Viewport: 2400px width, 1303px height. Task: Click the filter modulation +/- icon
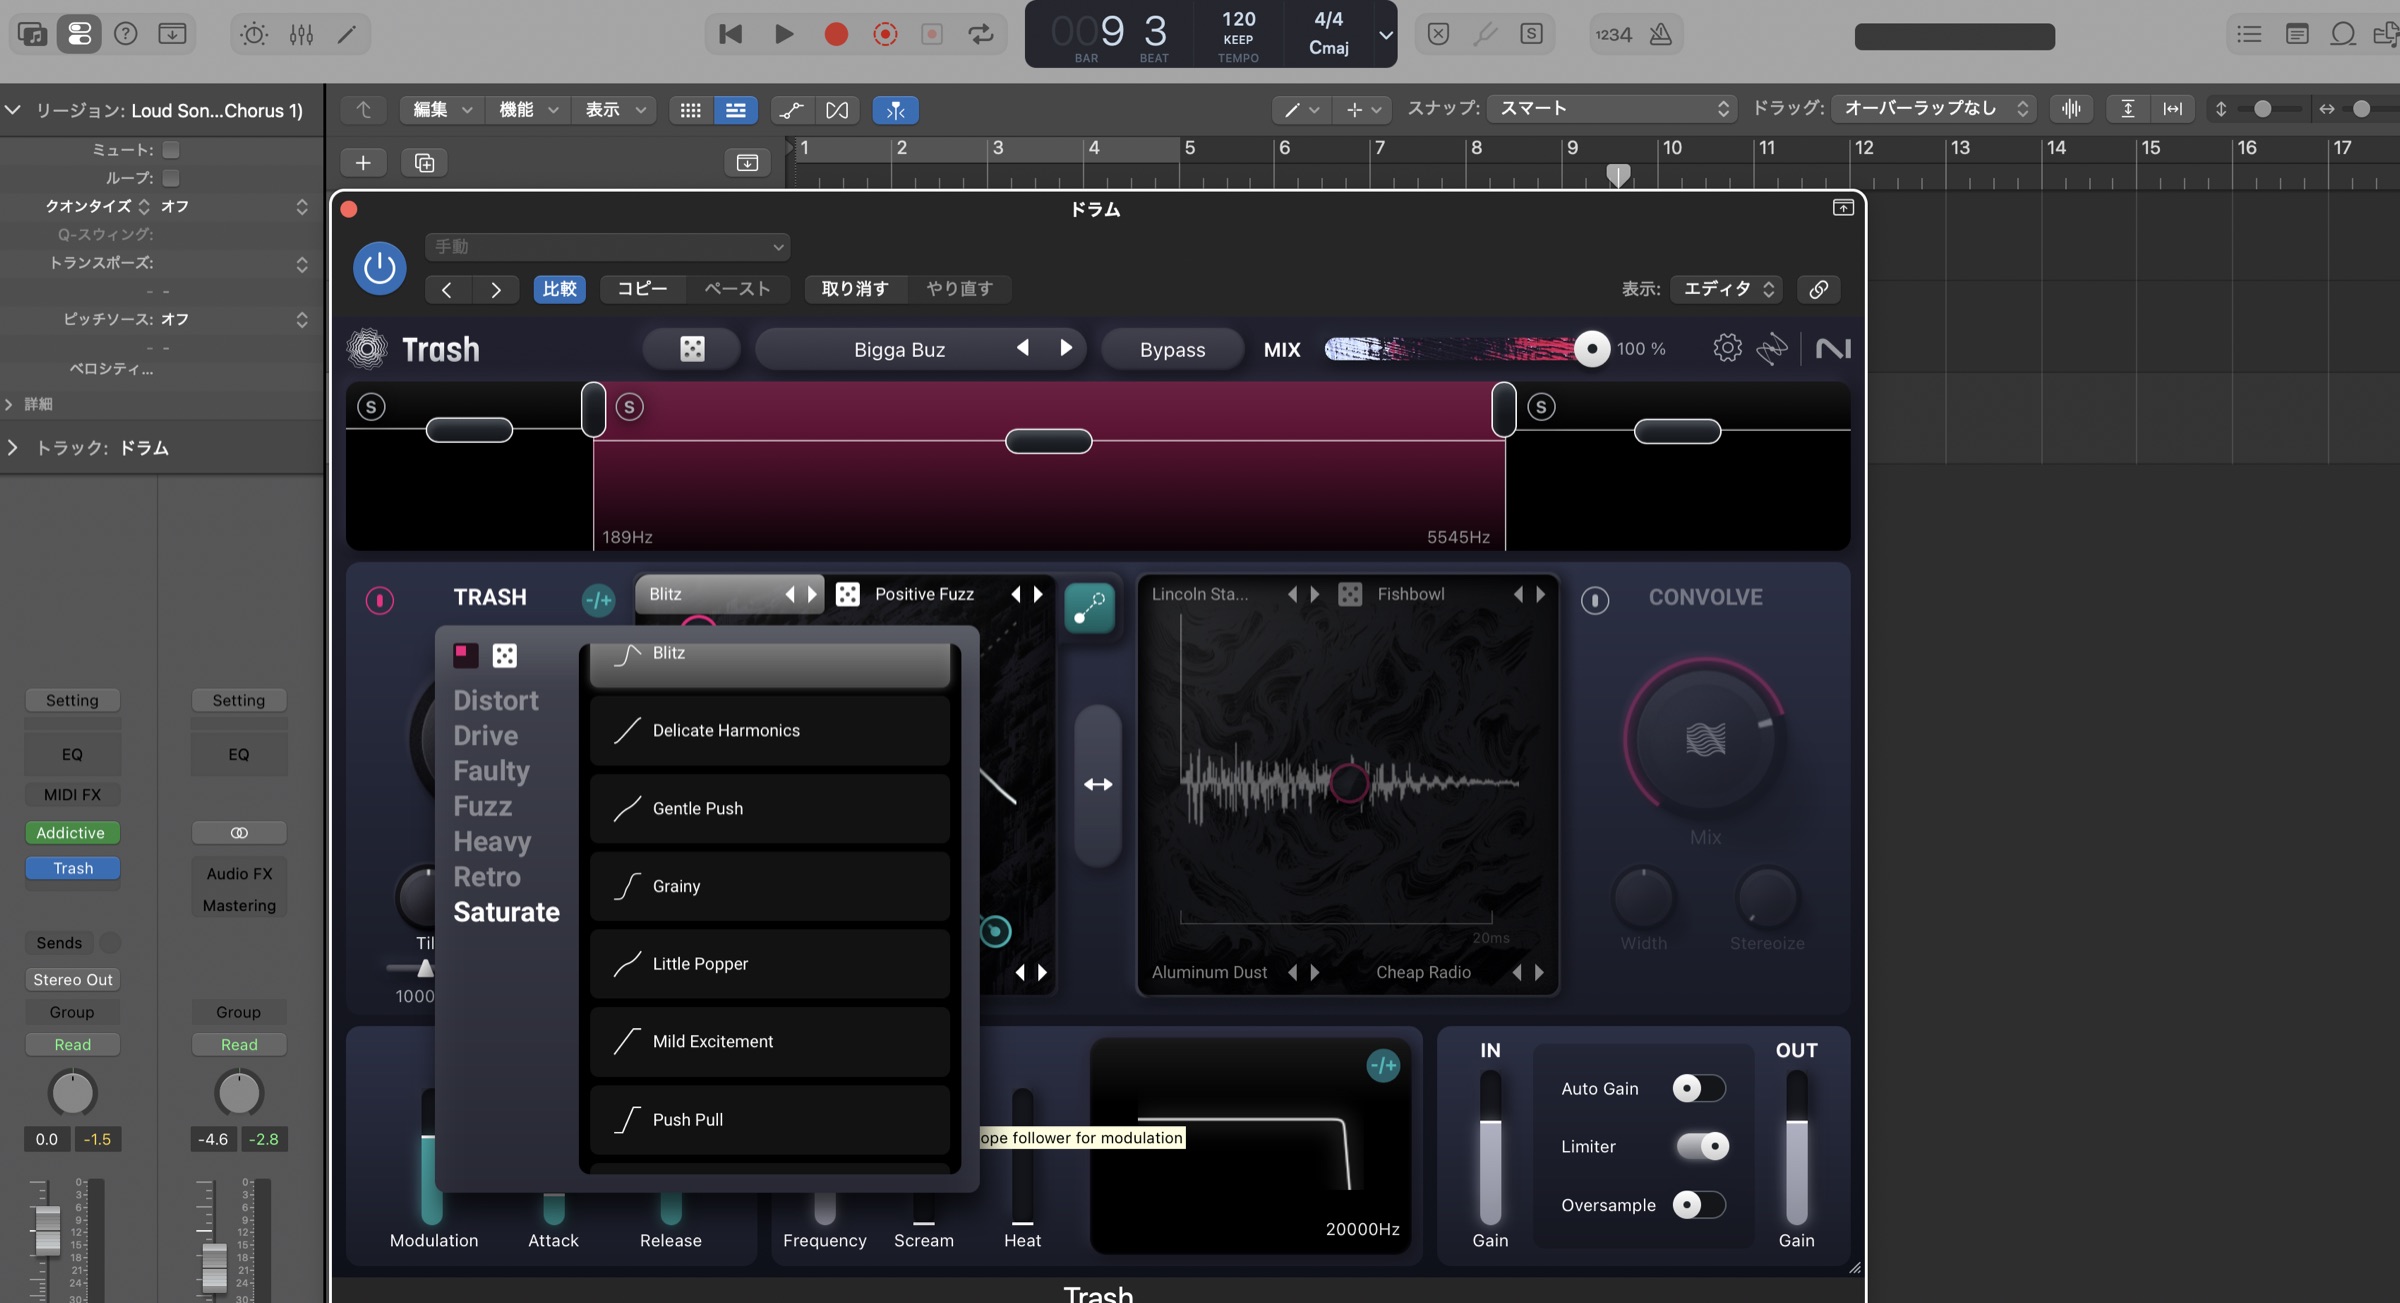pyautogui.click(x=1383, y=1066)
